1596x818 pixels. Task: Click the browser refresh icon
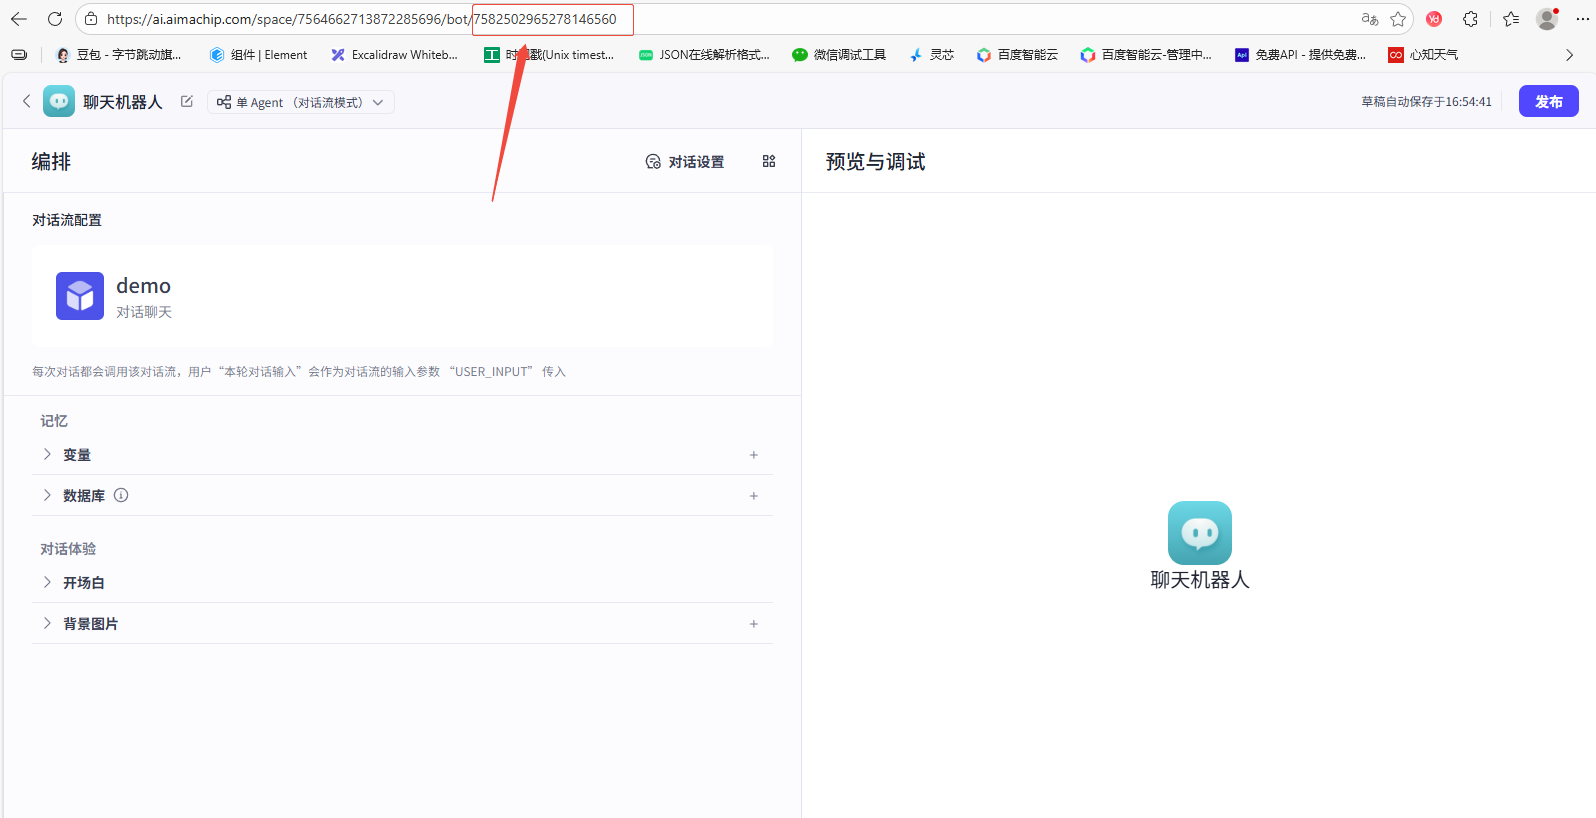click(55, 19)
